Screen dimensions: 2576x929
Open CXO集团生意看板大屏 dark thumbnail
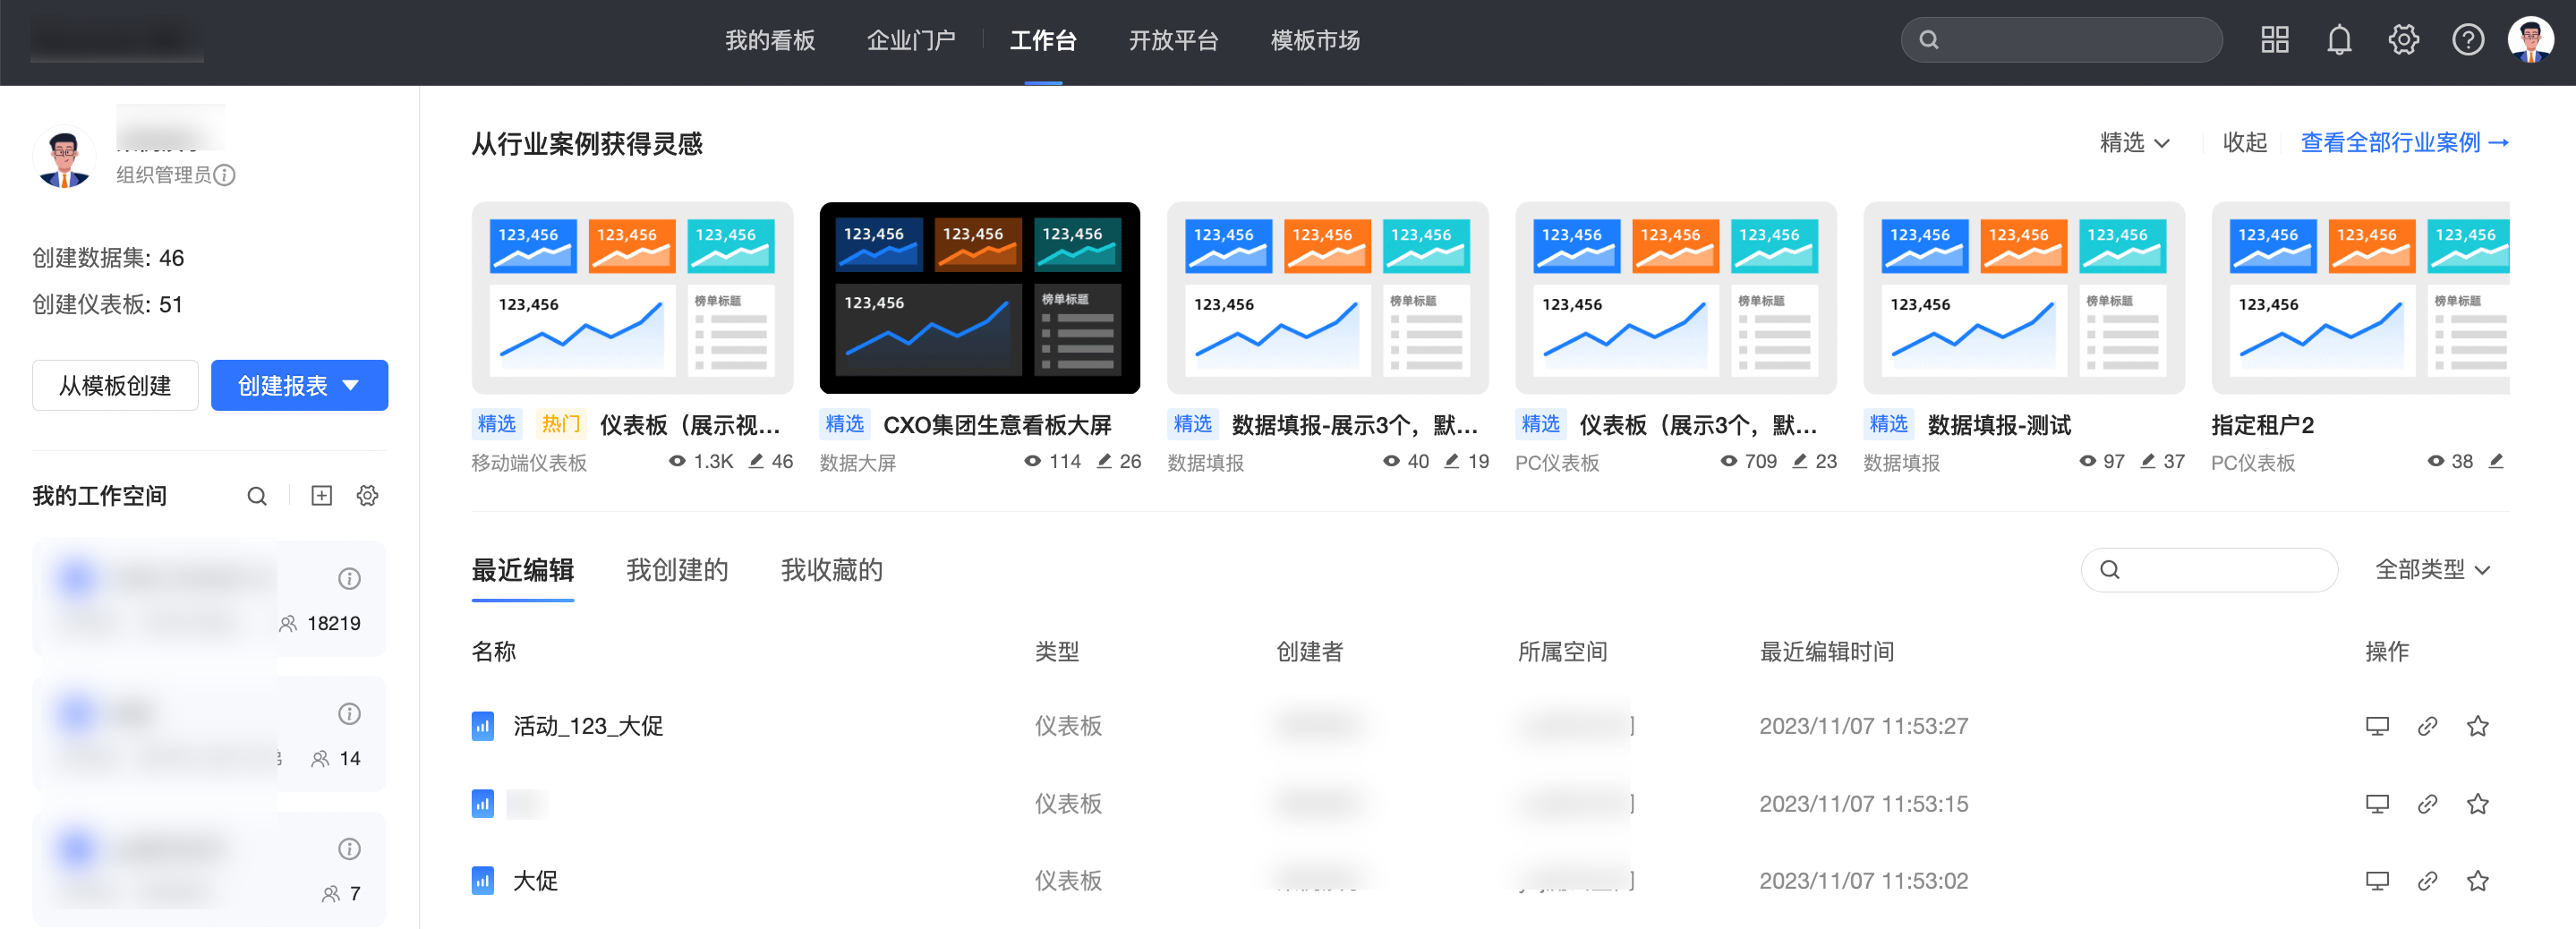(979, 298)
